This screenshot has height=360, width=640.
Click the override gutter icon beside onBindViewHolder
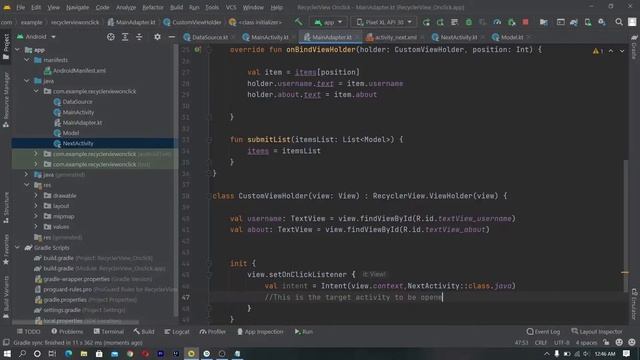coord(198,50)
